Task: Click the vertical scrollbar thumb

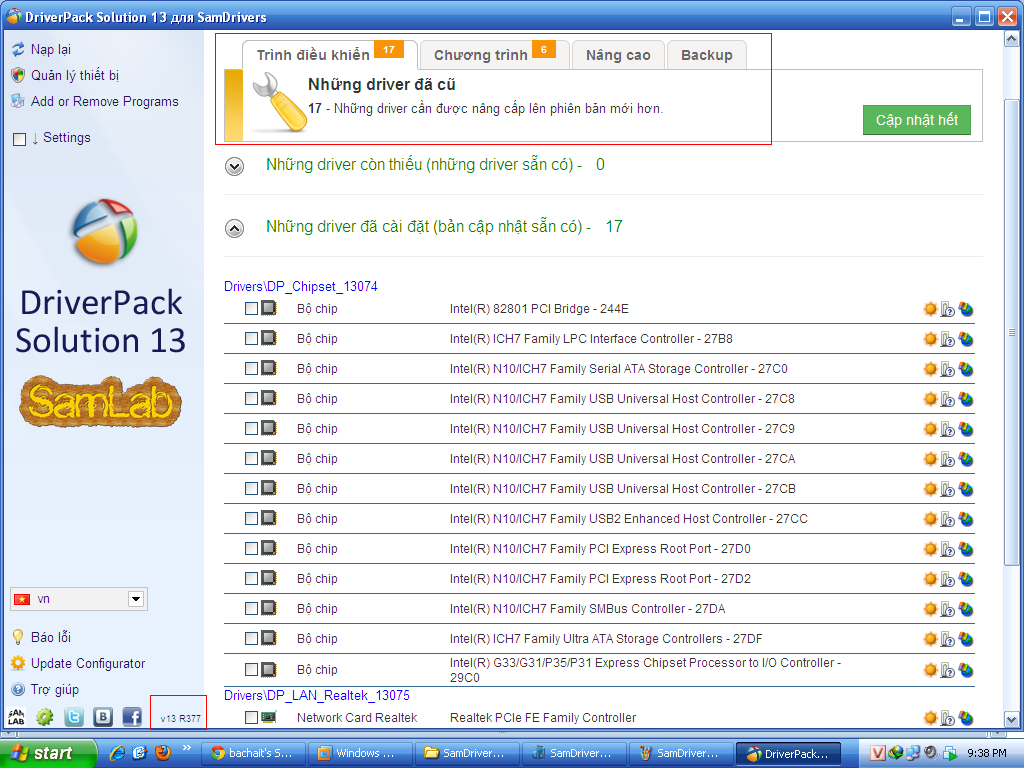Action: tap(1012, 332)
